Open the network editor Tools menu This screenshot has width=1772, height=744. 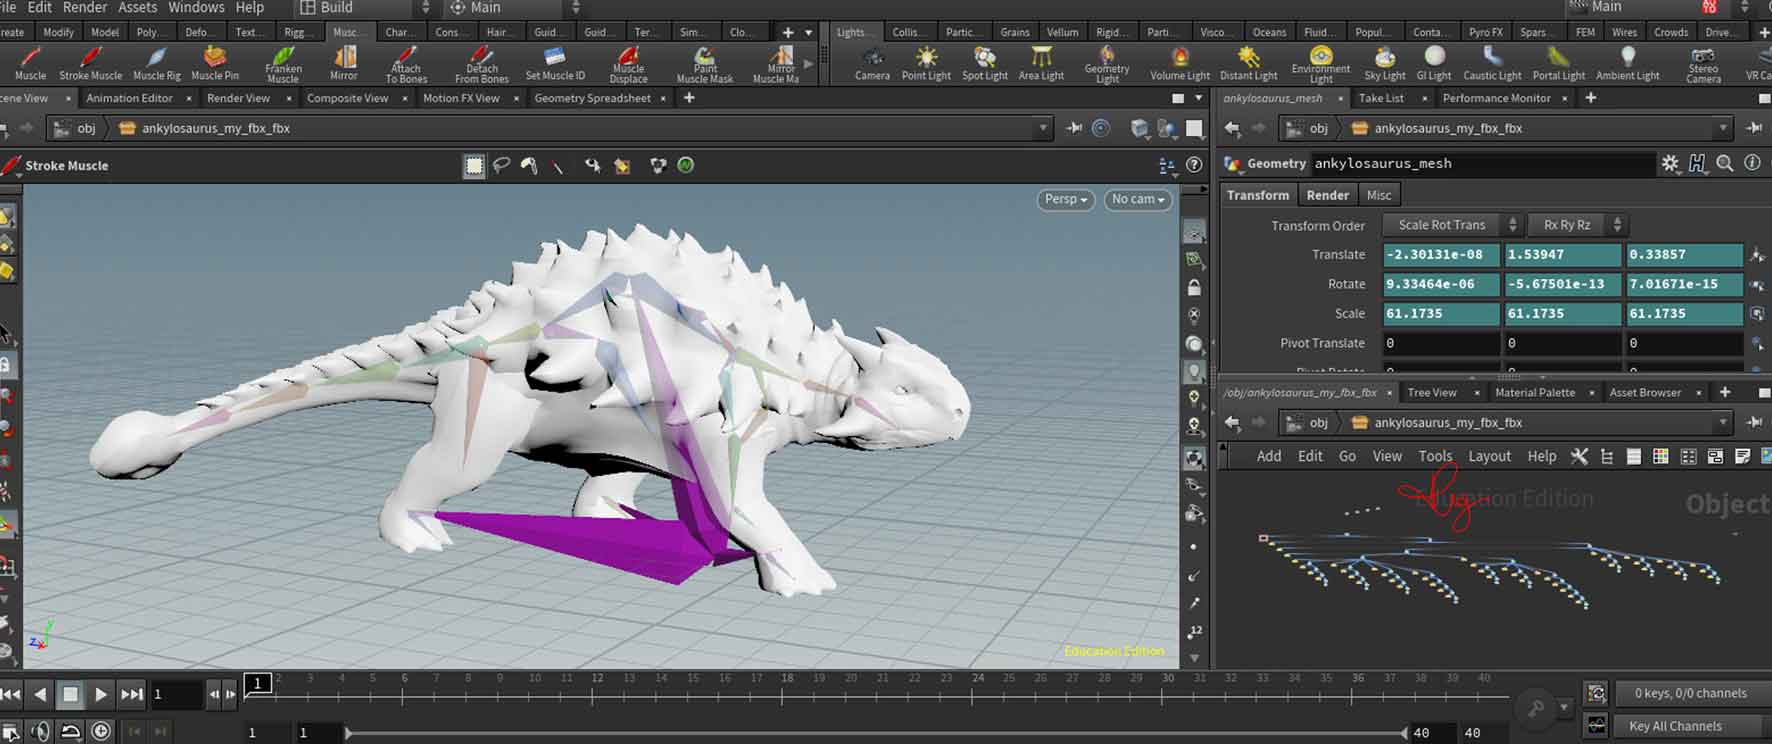(1435, 456)
